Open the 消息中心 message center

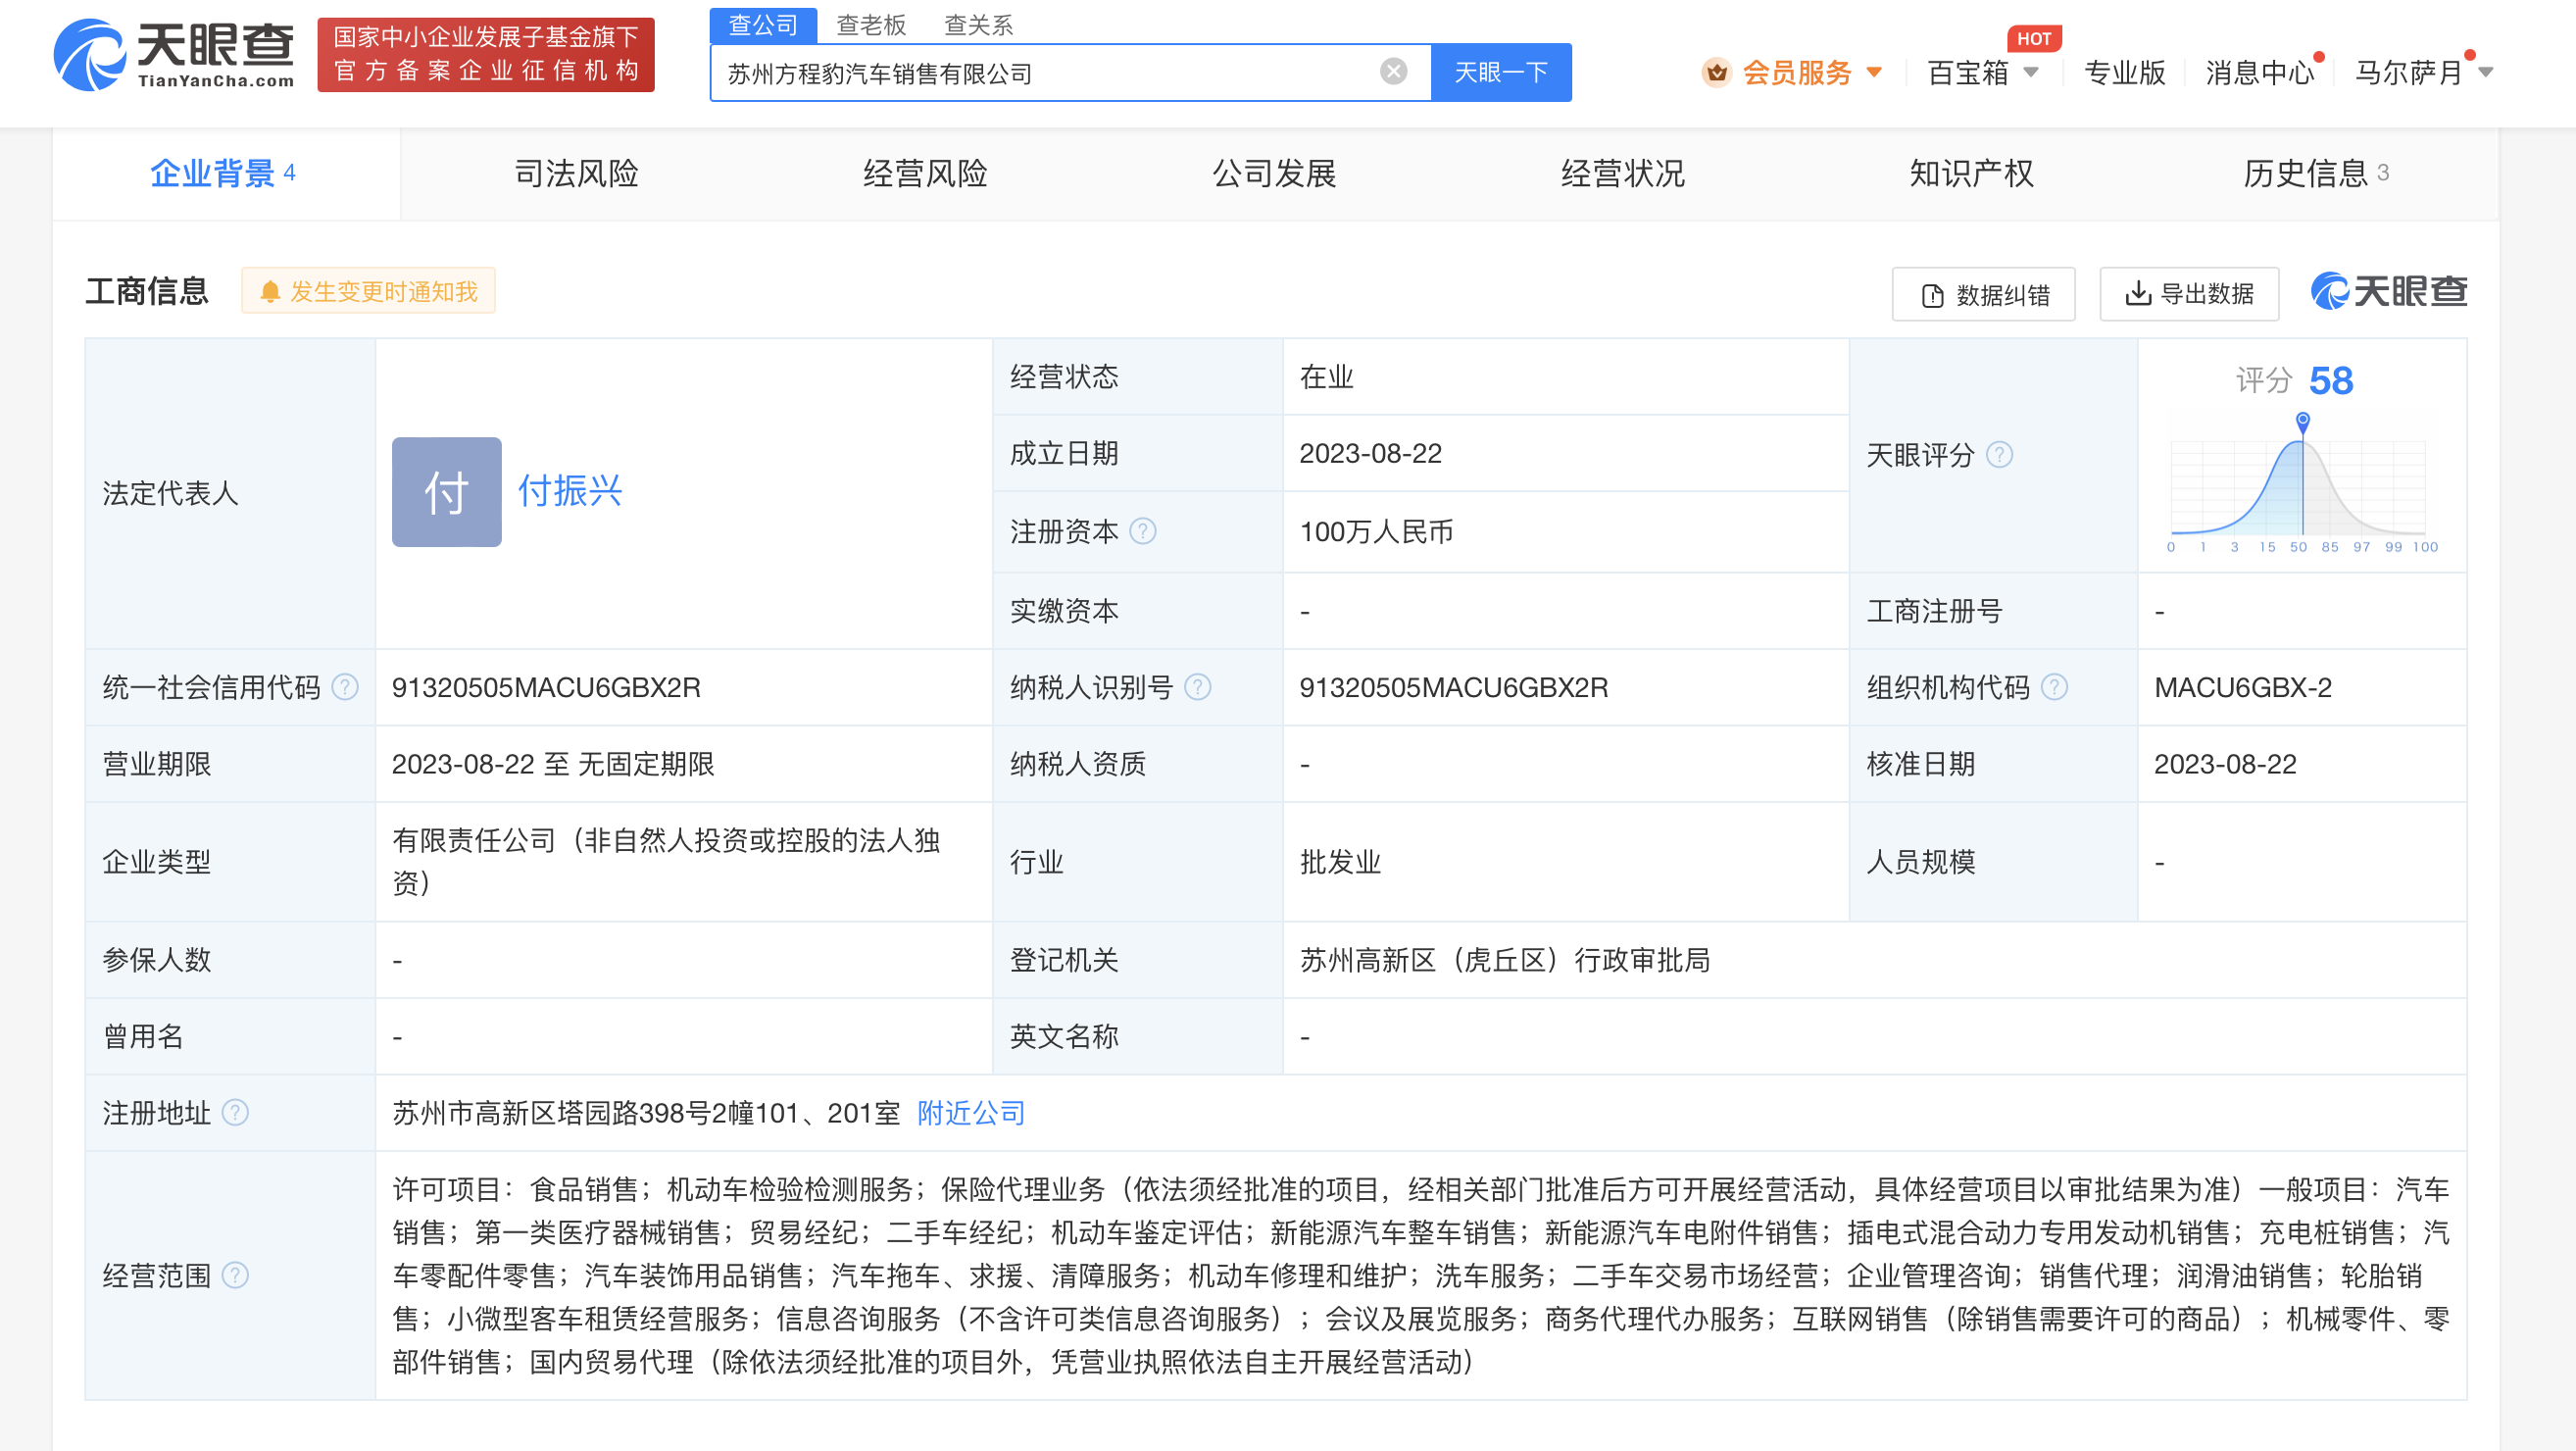[x=2260, y=72]
